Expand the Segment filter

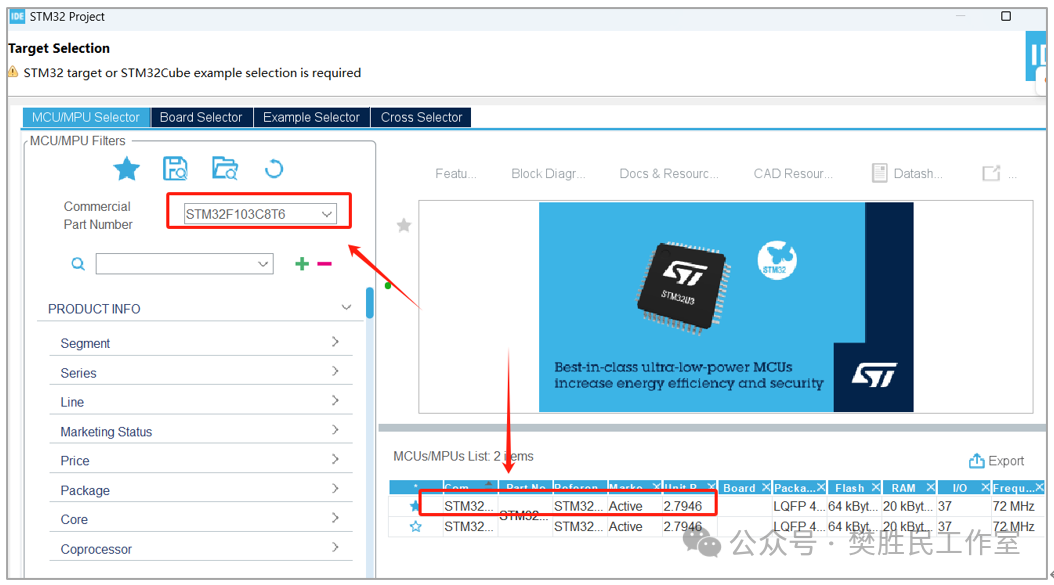tap(335, 342)
